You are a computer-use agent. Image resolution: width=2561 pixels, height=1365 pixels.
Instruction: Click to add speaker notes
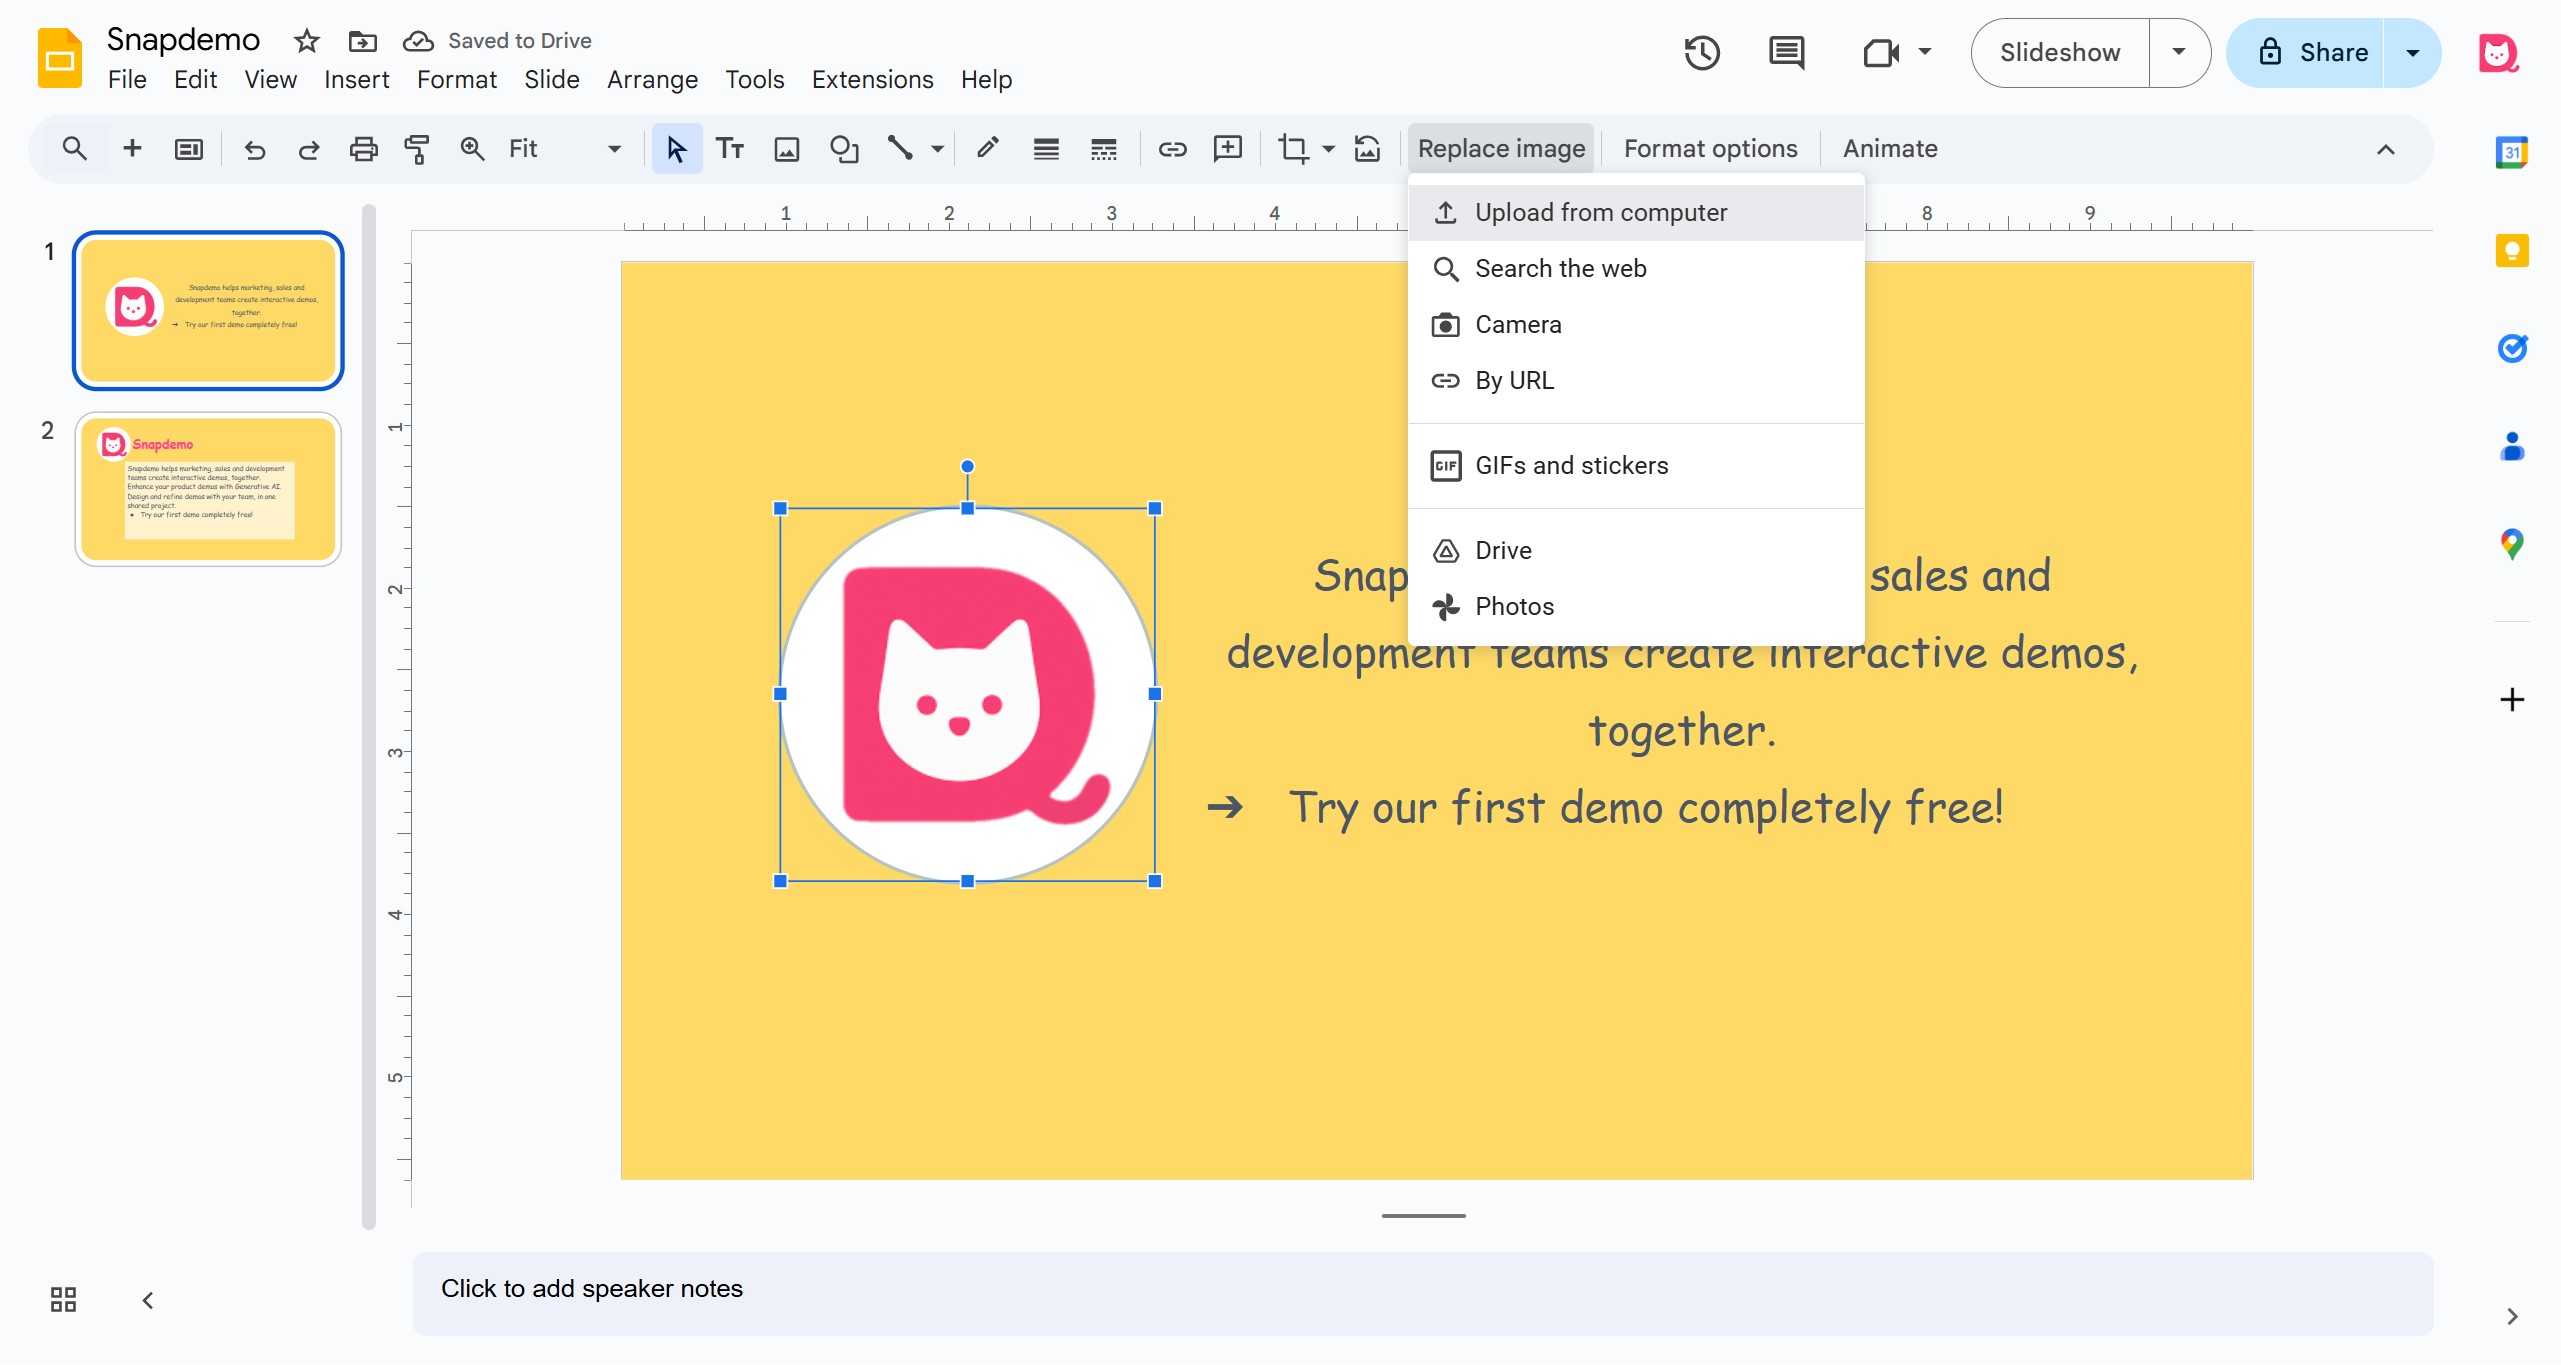(x=1422, y=1292)
